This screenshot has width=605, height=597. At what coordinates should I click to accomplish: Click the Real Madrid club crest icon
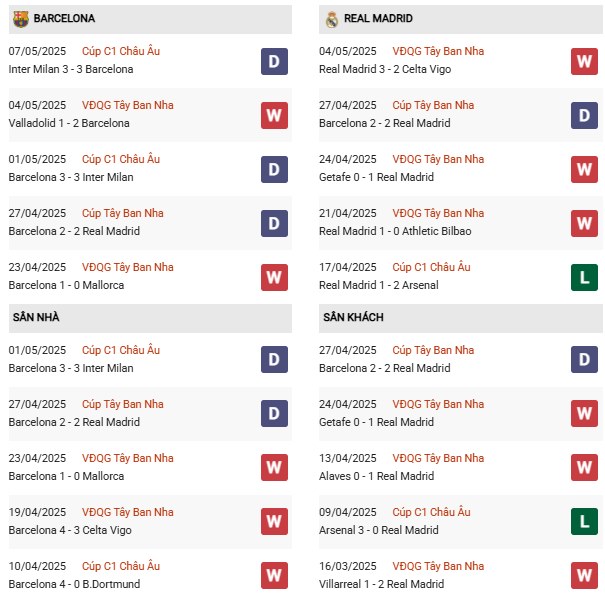331,19
